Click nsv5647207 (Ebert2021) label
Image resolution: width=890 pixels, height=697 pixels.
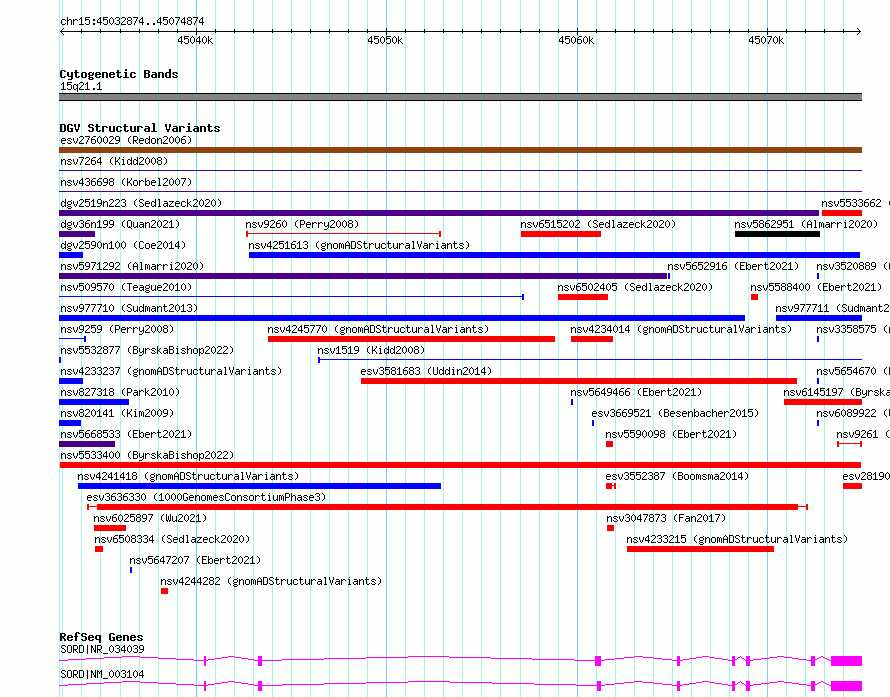pos(195,560)
